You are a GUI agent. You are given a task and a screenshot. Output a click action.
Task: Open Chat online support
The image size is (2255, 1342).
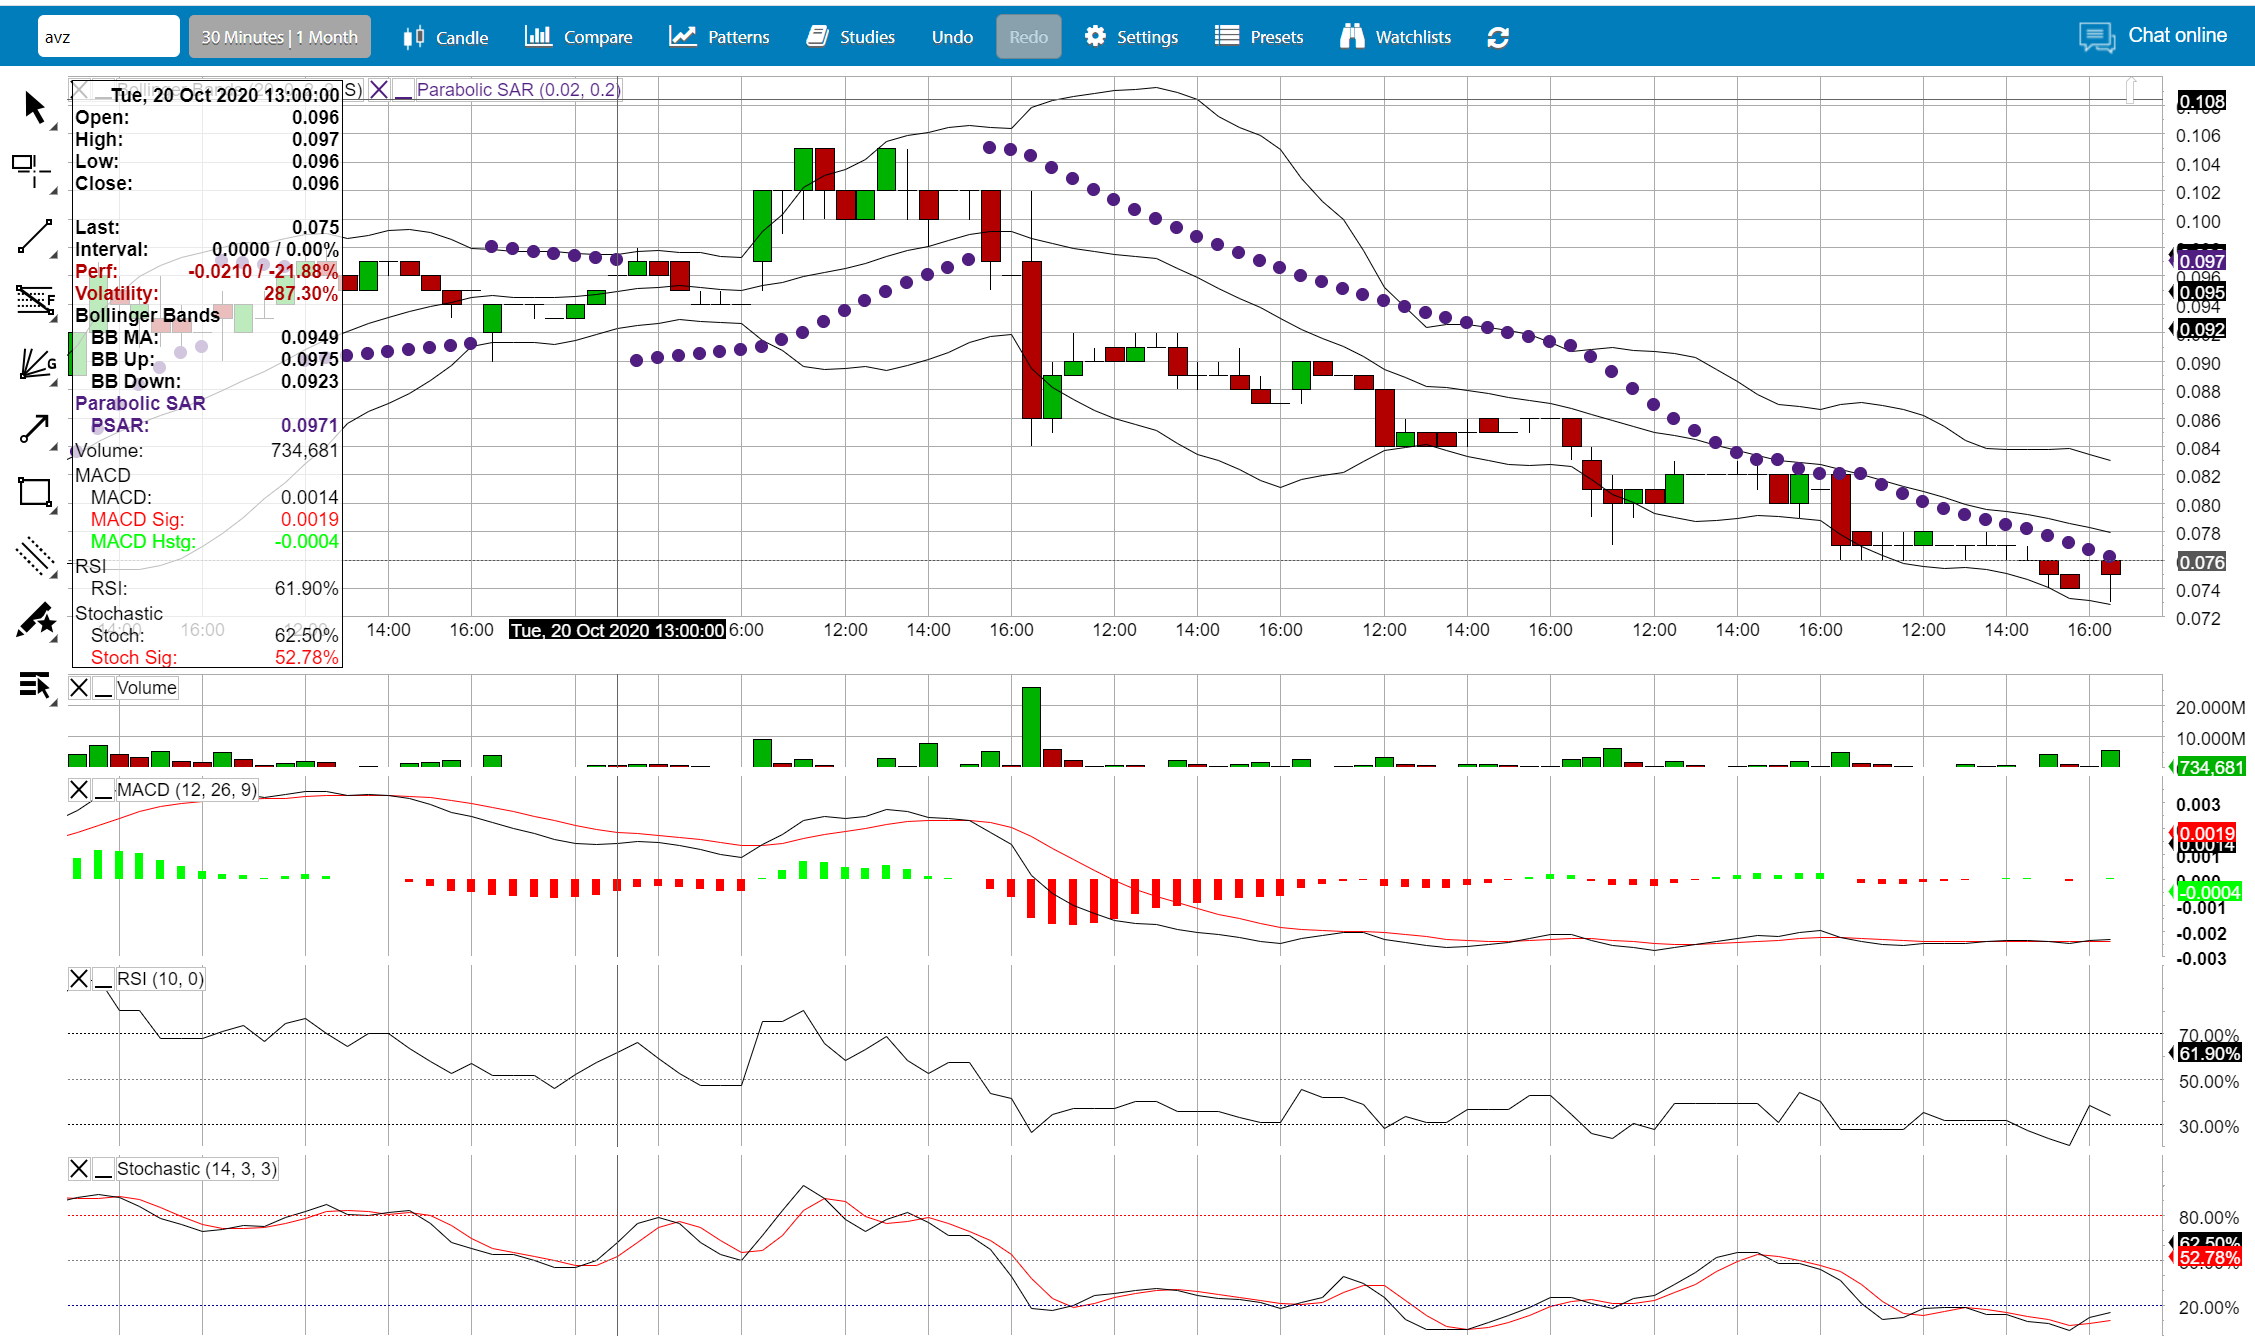tap(2152, 36)
